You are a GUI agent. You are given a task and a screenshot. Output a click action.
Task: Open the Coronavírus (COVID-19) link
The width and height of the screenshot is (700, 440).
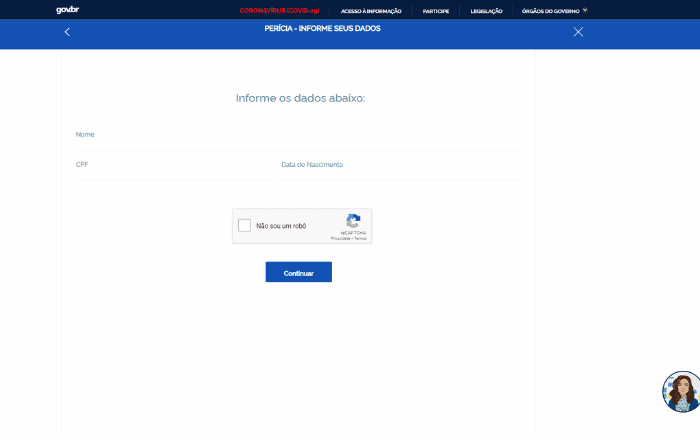(x=279, y=10)
